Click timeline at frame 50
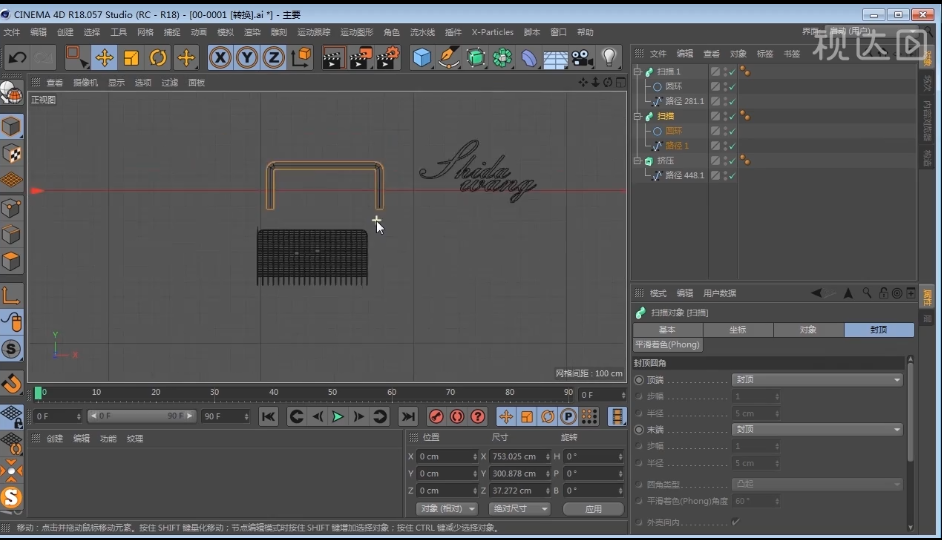 332,393
